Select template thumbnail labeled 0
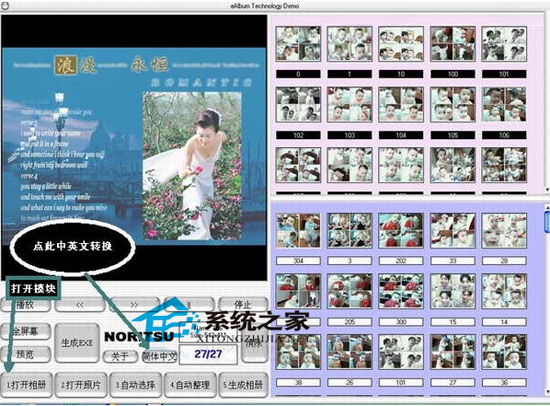The width and height of the screenshot is (550, 406). [298, 44]
